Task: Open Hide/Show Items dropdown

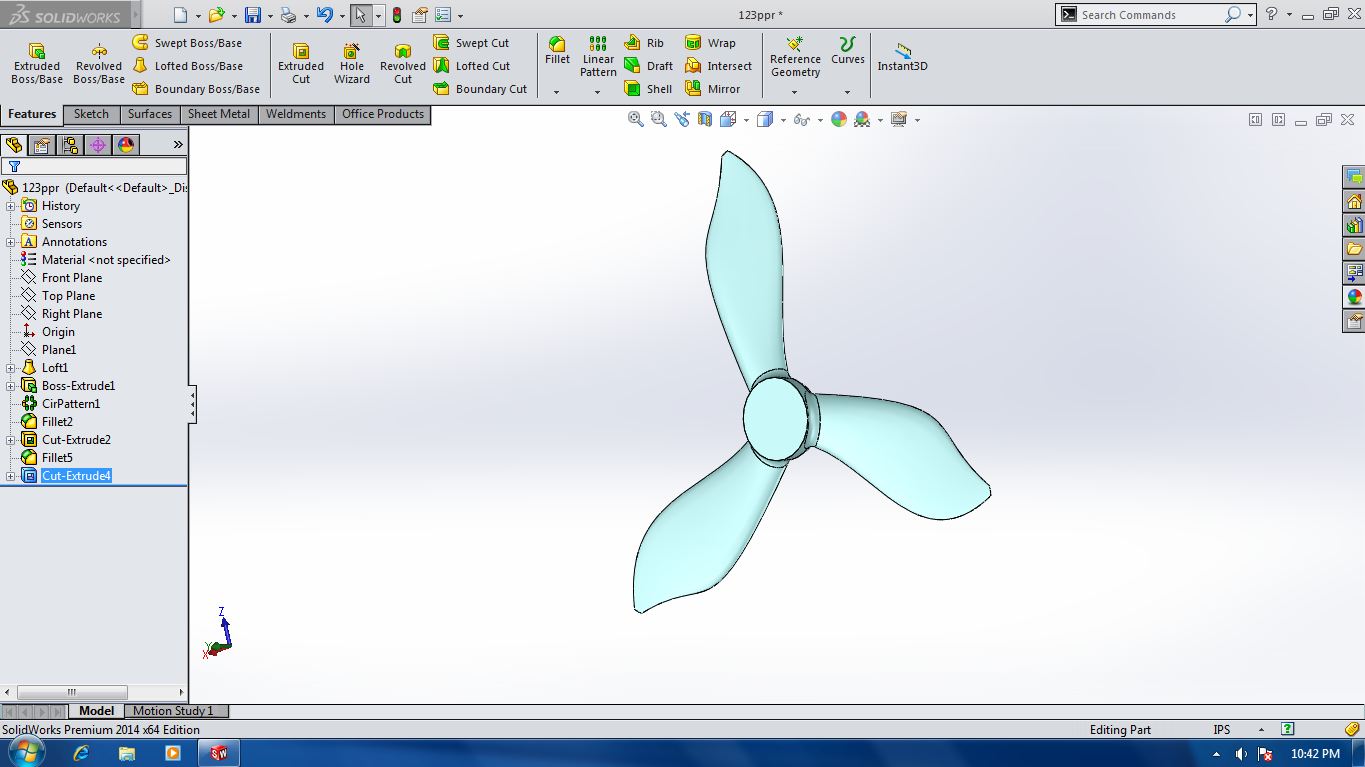Action: tap(819, 120)
